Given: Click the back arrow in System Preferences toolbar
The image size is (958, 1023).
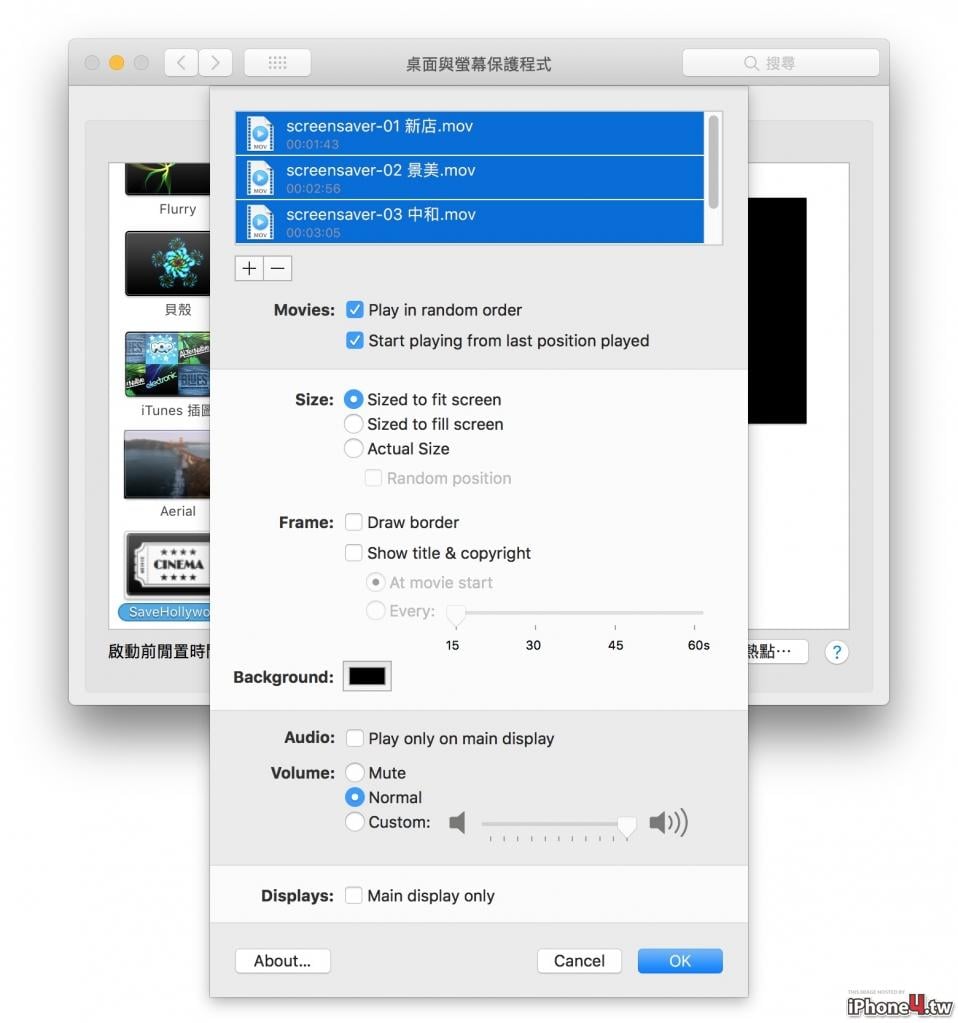Looking at the screenshot, I should pos(181,63).
